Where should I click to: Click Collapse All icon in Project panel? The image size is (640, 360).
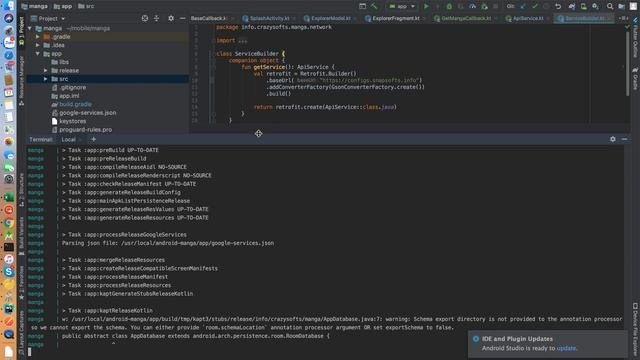tap(156, 18)
